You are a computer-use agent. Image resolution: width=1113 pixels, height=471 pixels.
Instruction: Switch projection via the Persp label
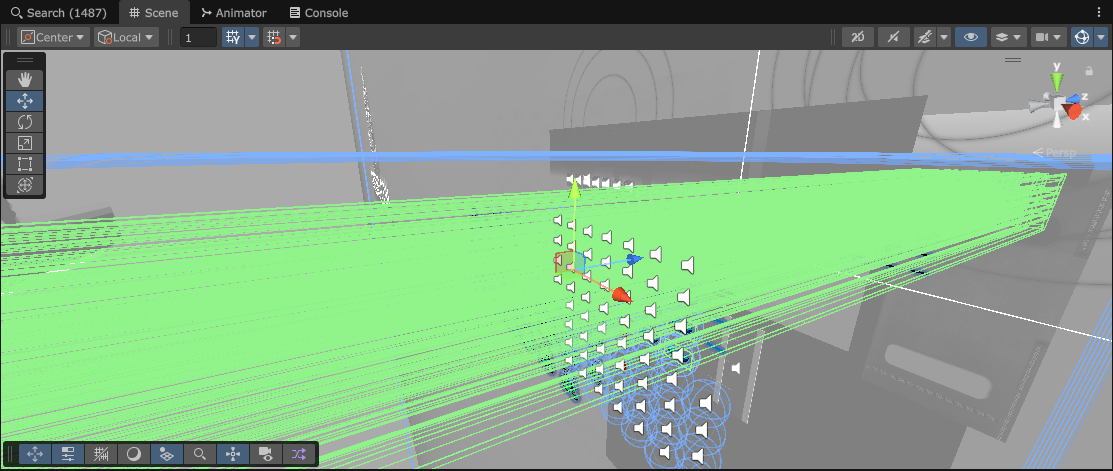(x=1054, y=152)
